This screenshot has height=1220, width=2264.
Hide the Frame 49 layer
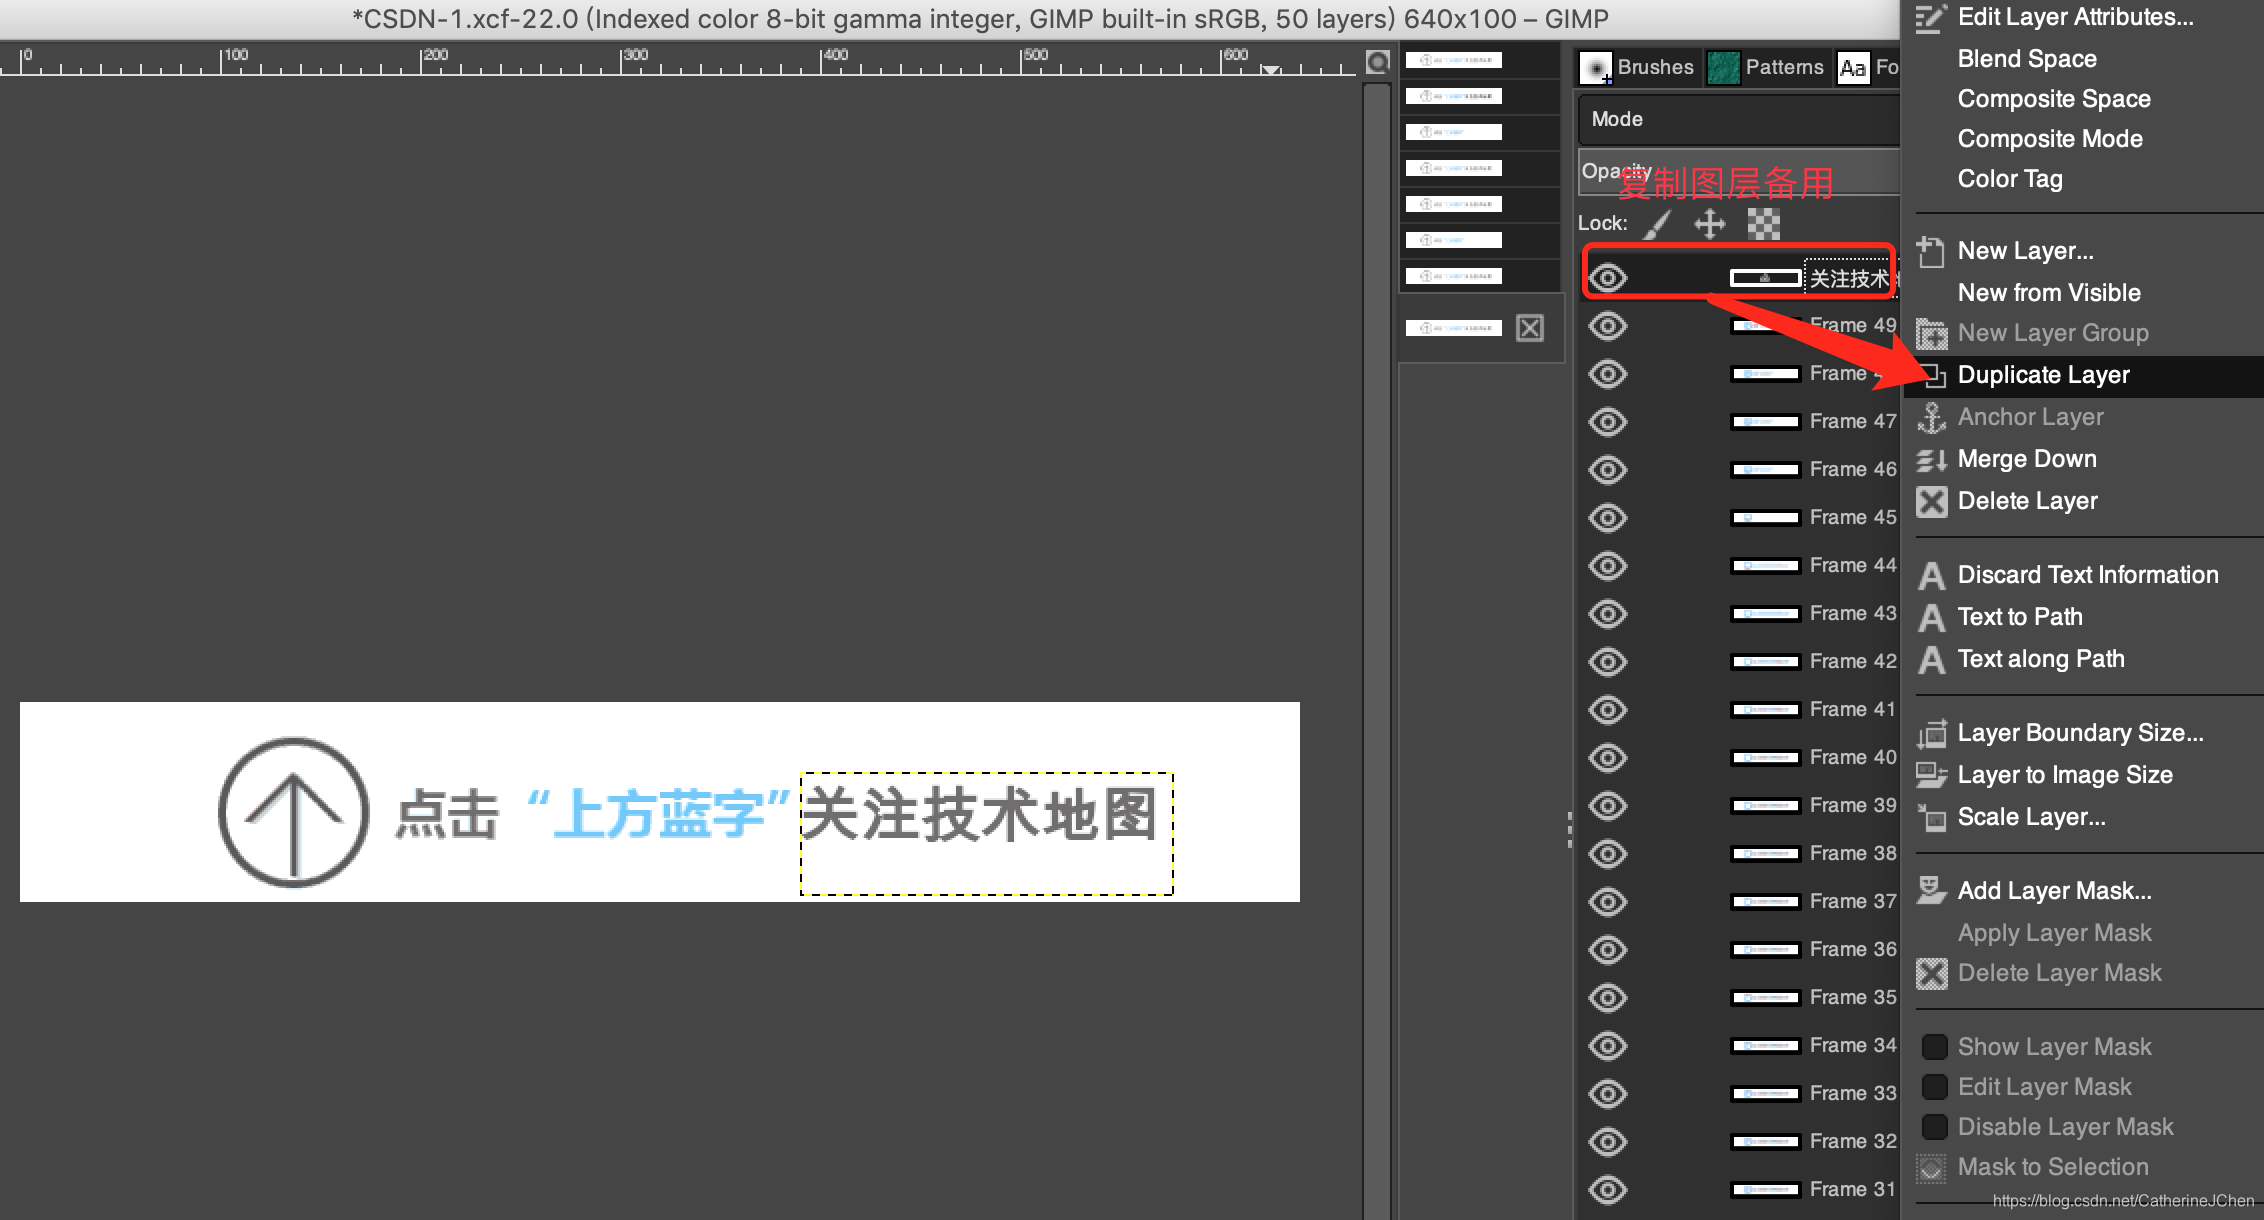(1608, 326)
